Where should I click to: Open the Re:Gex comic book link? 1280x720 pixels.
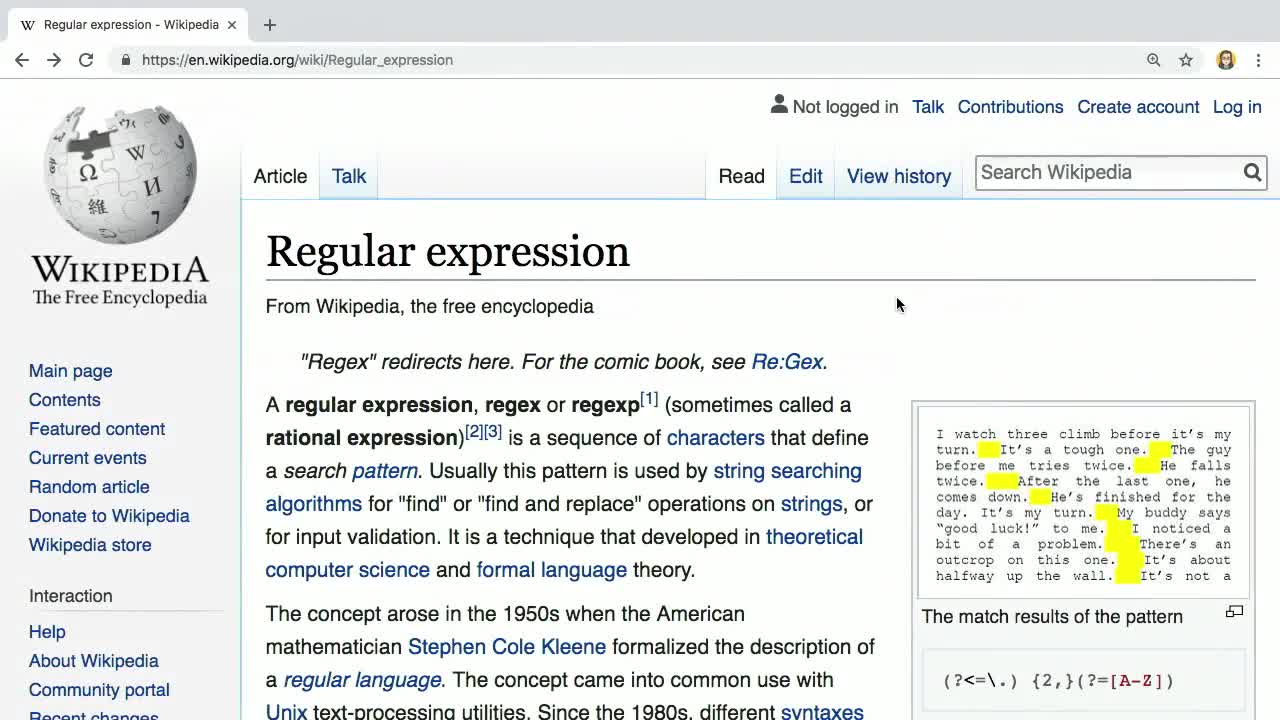[787, 362]
